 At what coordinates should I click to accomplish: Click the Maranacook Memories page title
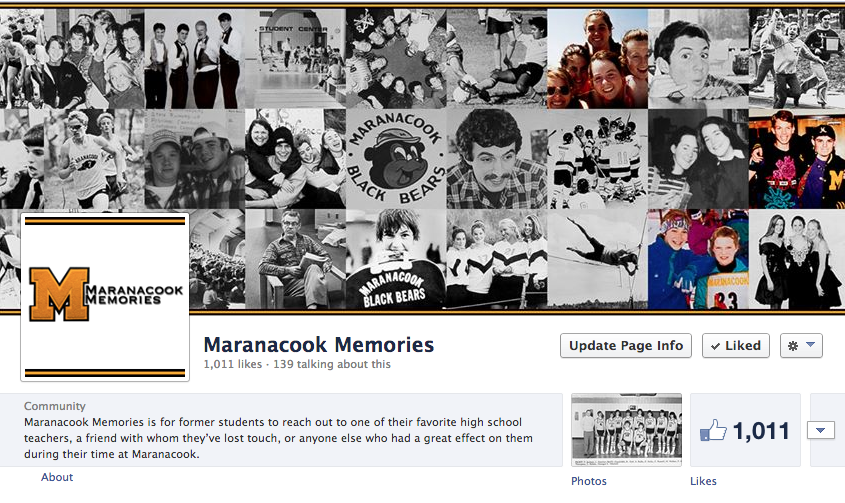click(x=318, y=344)
